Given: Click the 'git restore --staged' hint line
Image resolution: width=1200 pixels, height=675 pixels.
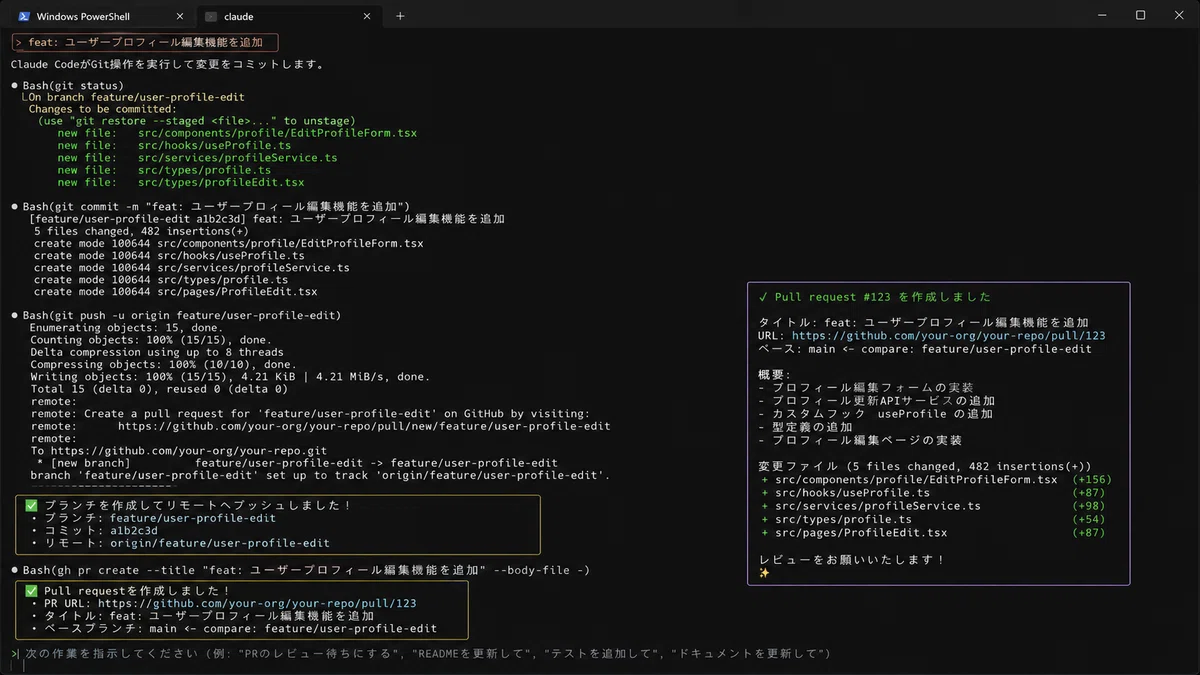Looking at the screenshot, I should (196, 121).
